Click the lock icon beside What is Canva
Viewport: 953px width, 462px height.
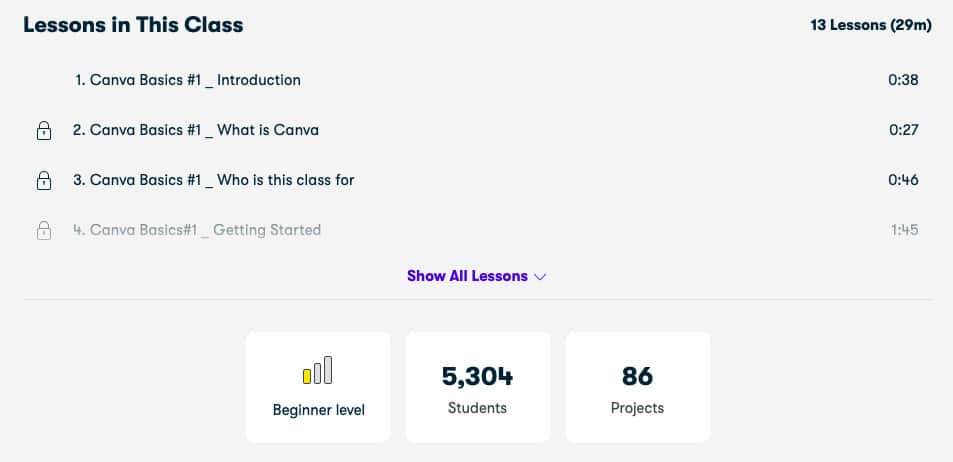pyautogui.click(x=44, y=131)
